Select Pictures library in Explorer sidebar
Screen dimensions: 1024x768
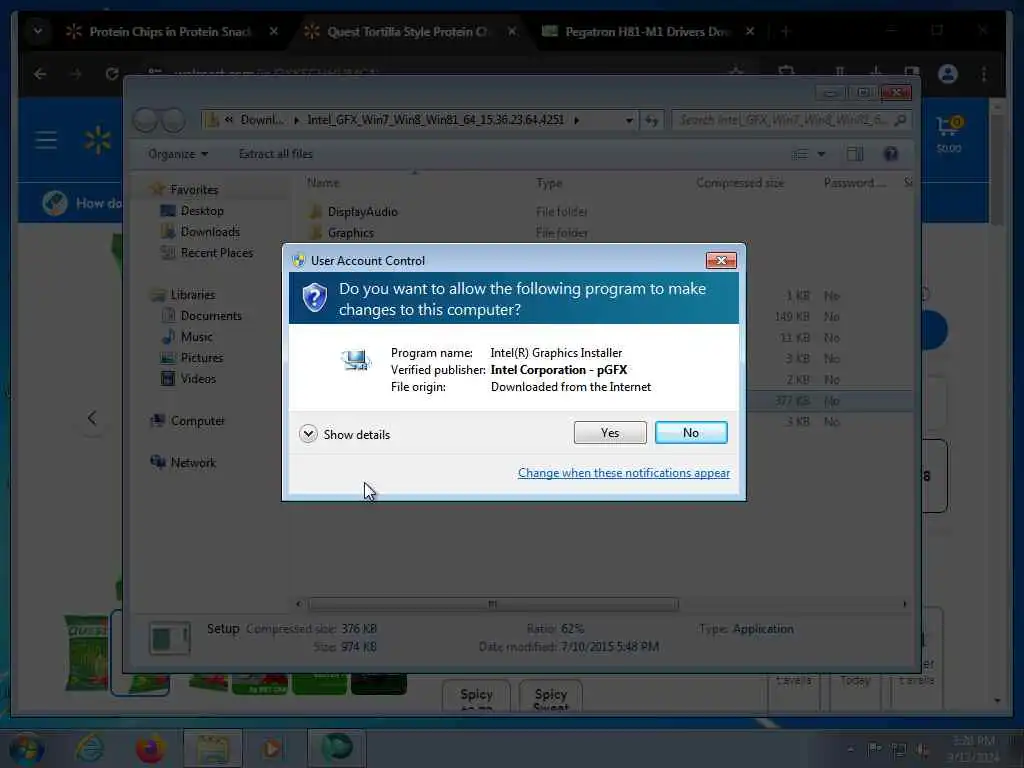click(201, 358)
